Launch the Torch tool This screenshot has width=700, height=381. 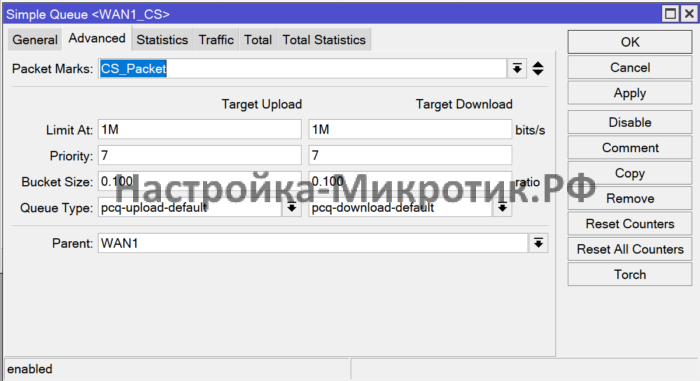point(629,274)
